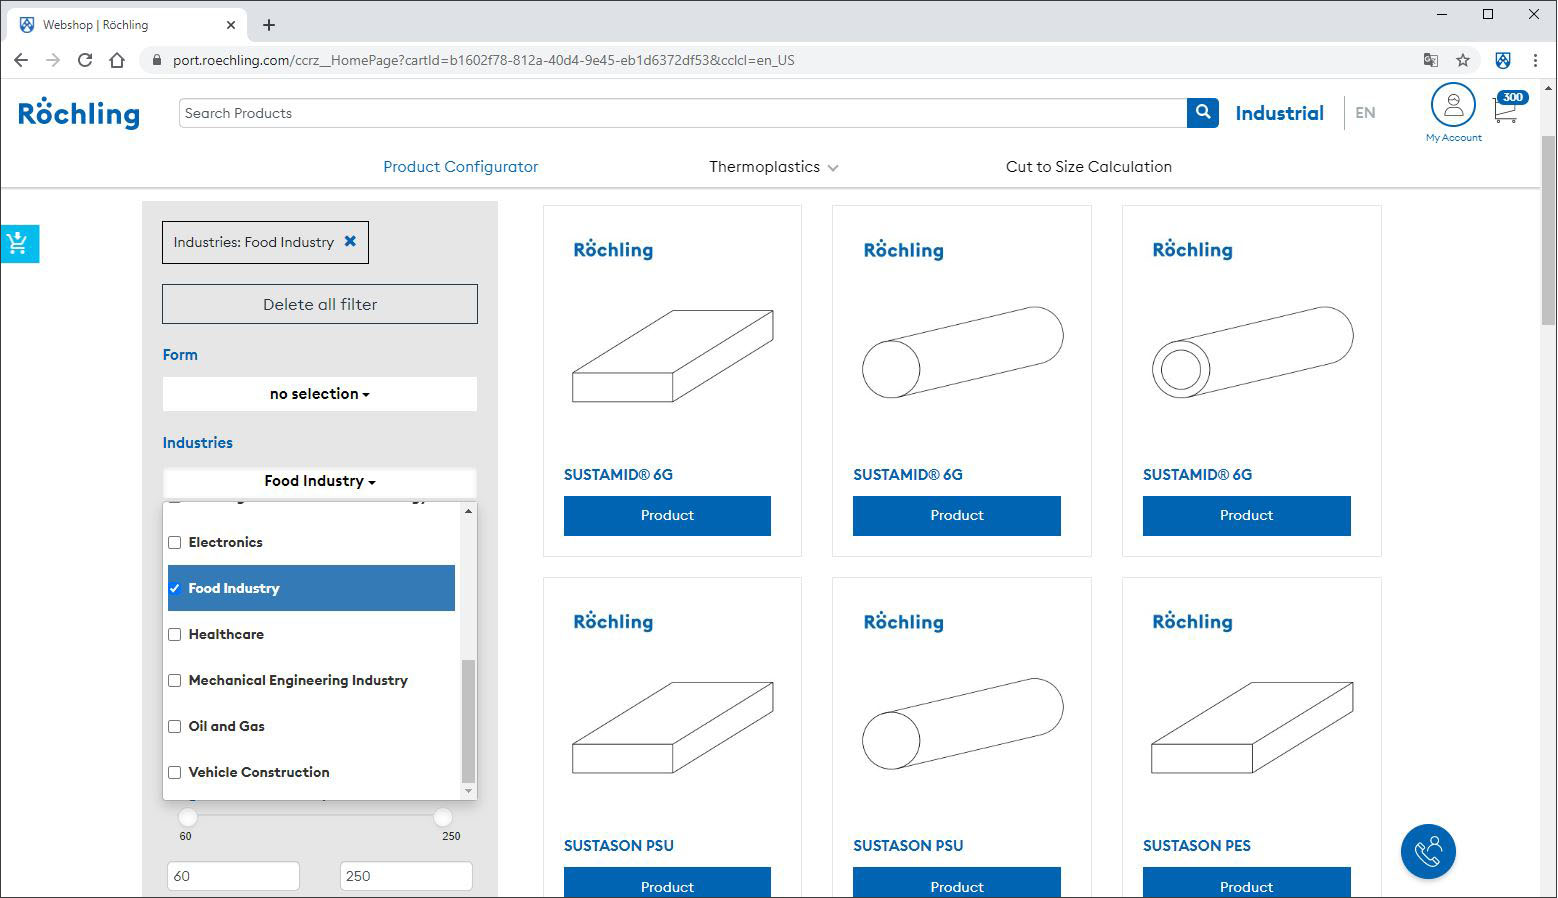Click SUSTASON PES title text
This screenshot has height=898, width=1558.
(x=1197, y=846)
